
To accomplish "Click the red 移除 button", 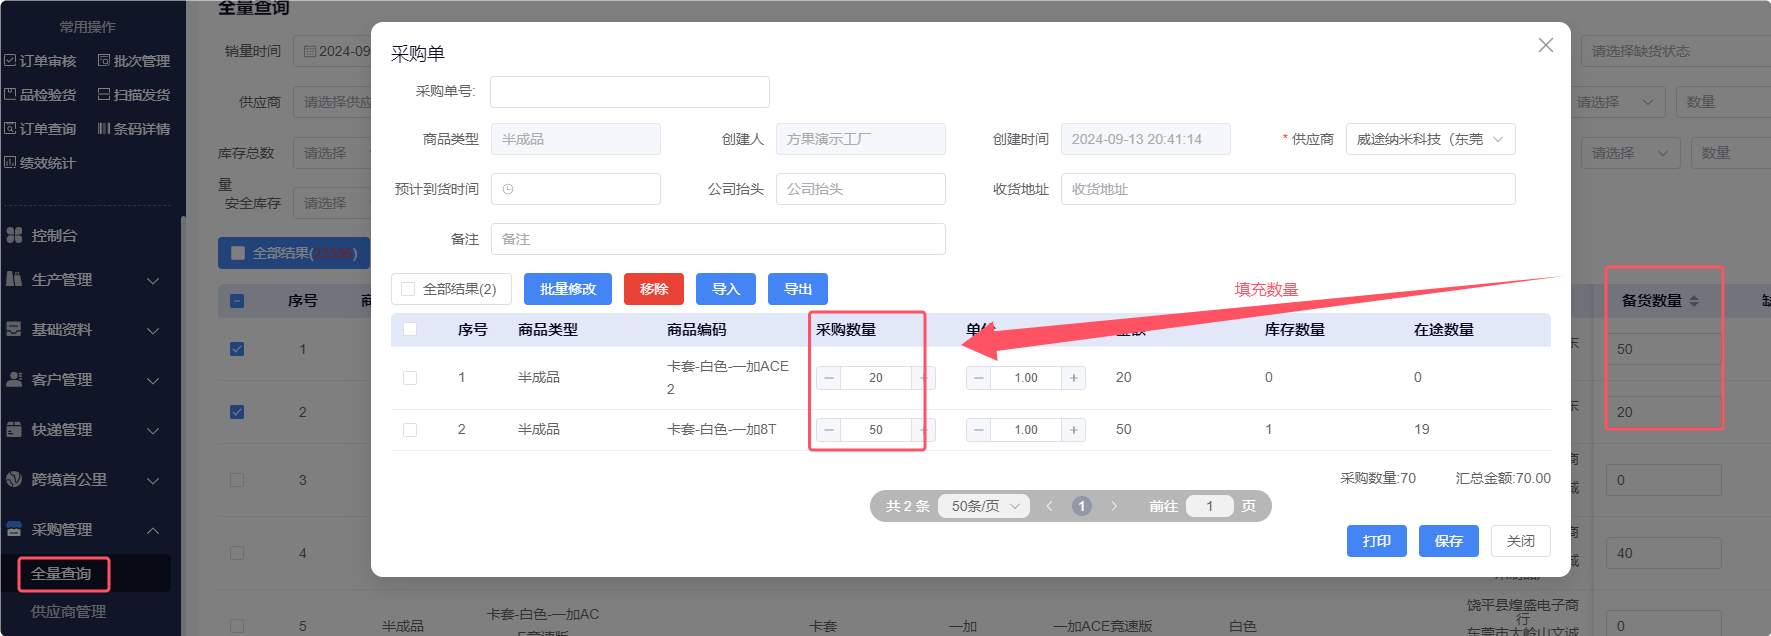I will coord(653,289).
